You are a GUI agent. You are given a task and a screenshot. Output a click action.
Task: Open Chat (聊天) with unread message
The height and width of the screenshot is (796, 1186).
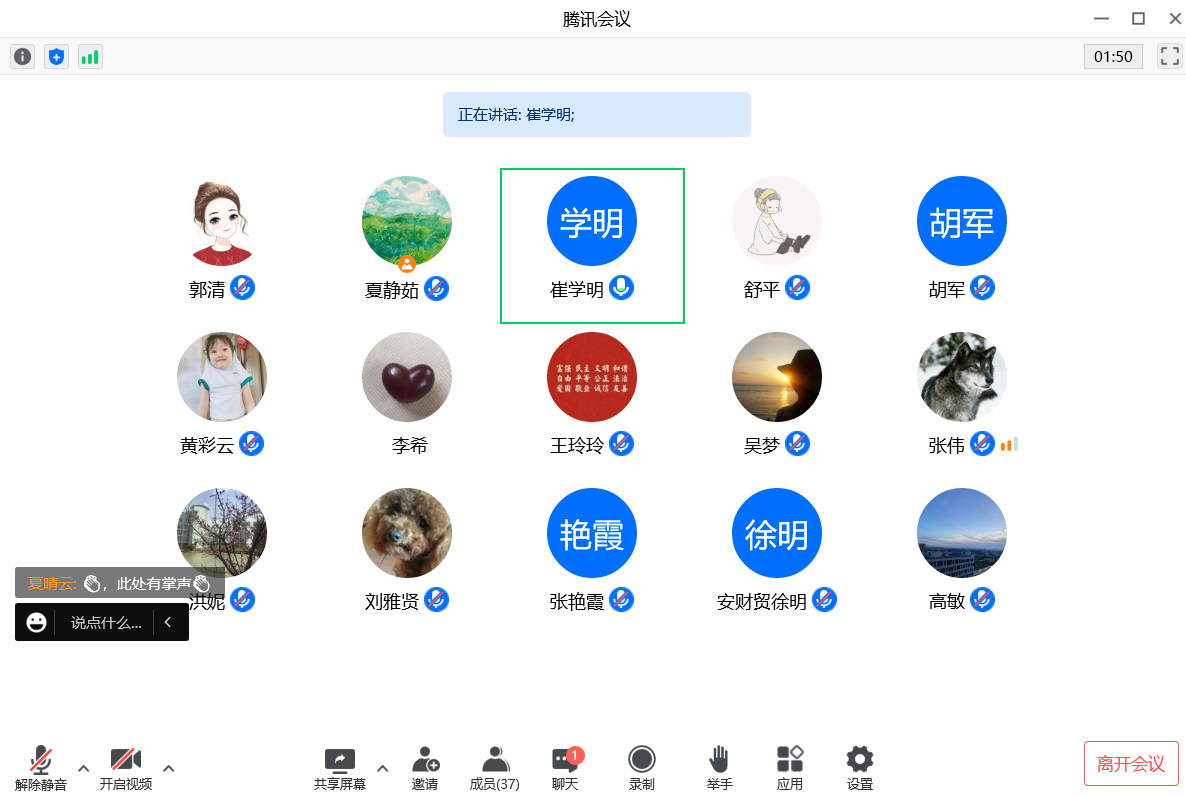click(565, 767)
